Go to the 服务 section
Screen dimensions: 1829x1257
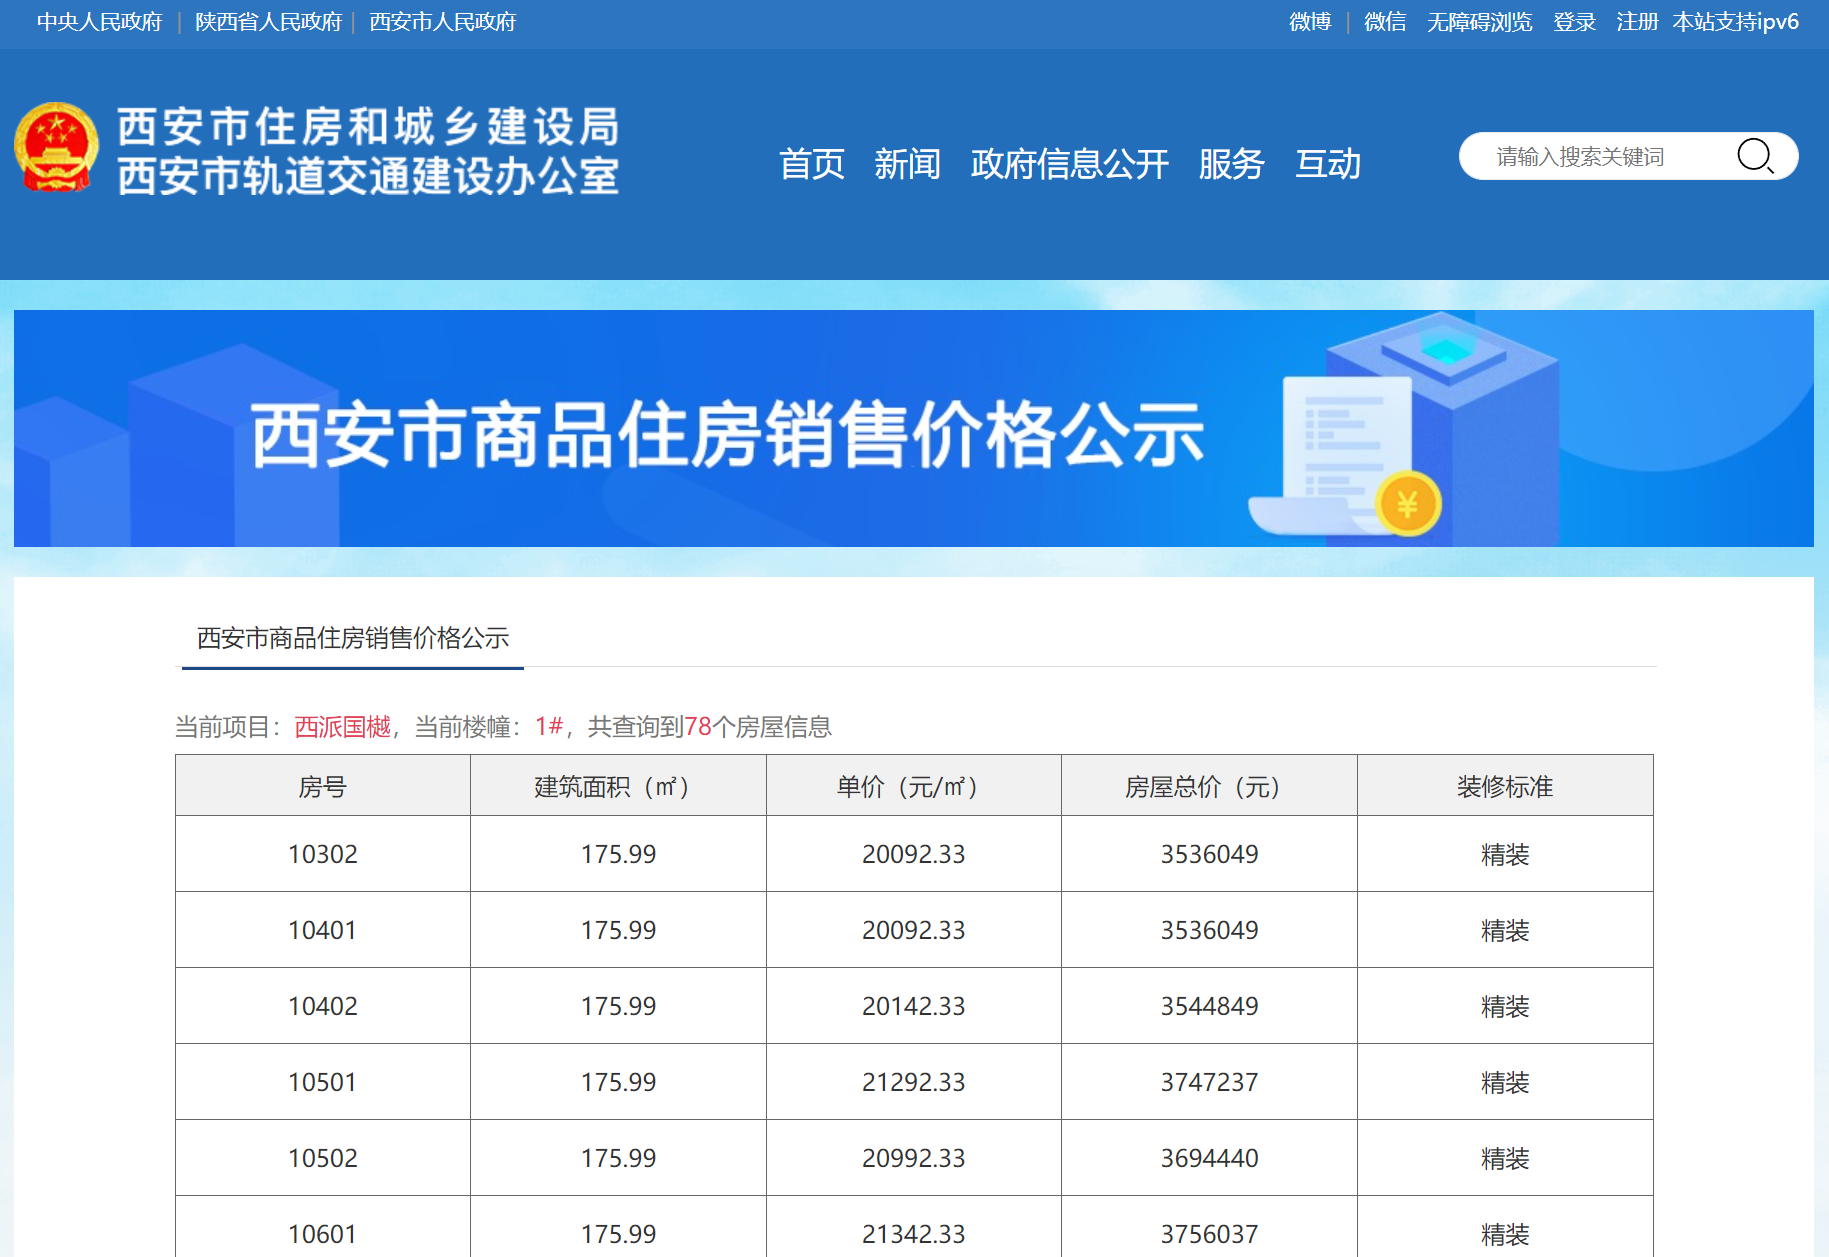pos(1231,164)
